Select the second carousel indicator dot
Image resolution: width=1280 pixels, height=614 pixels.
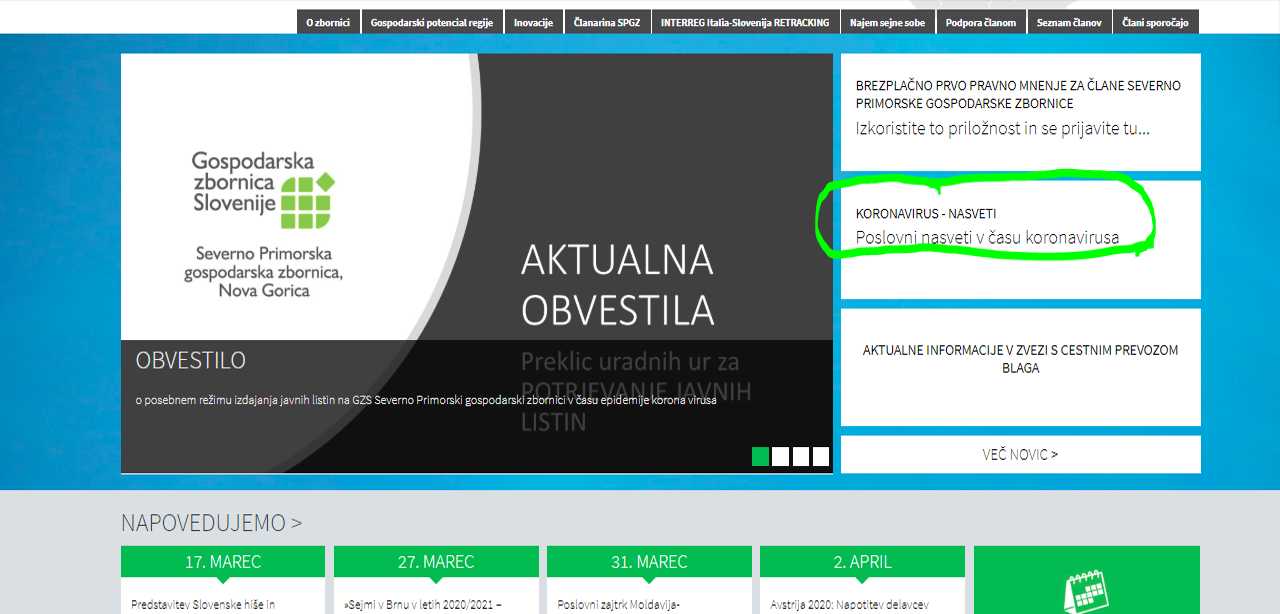tap(780, 456)
